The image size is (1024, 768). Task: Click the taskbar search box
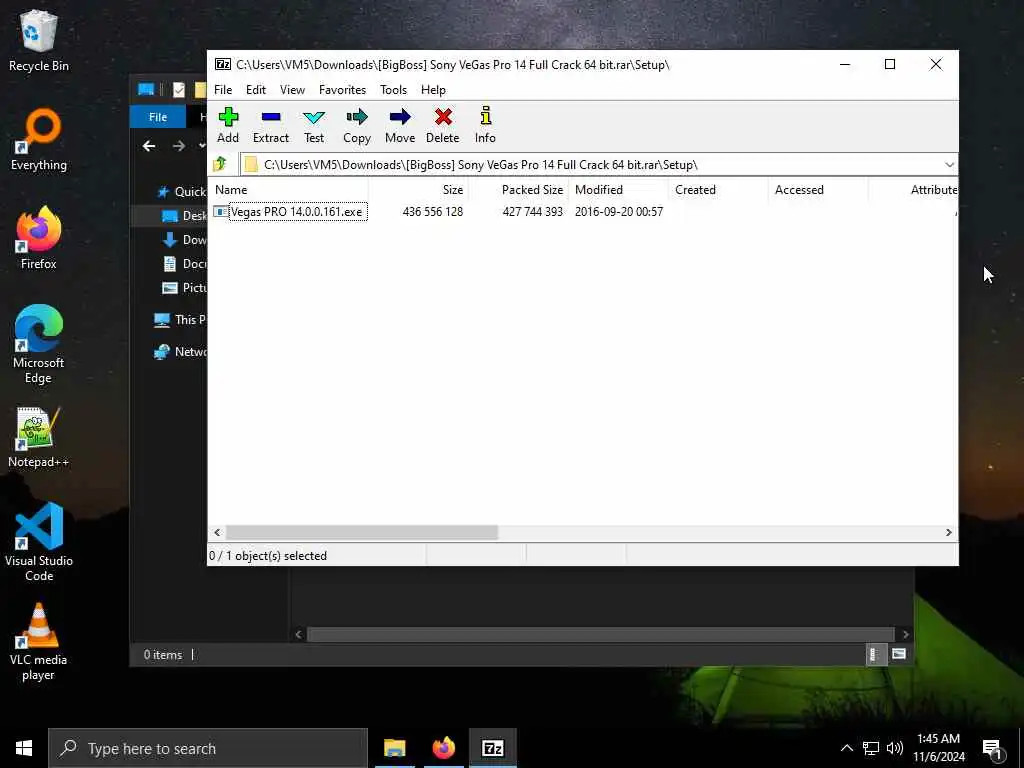(208, 748)
